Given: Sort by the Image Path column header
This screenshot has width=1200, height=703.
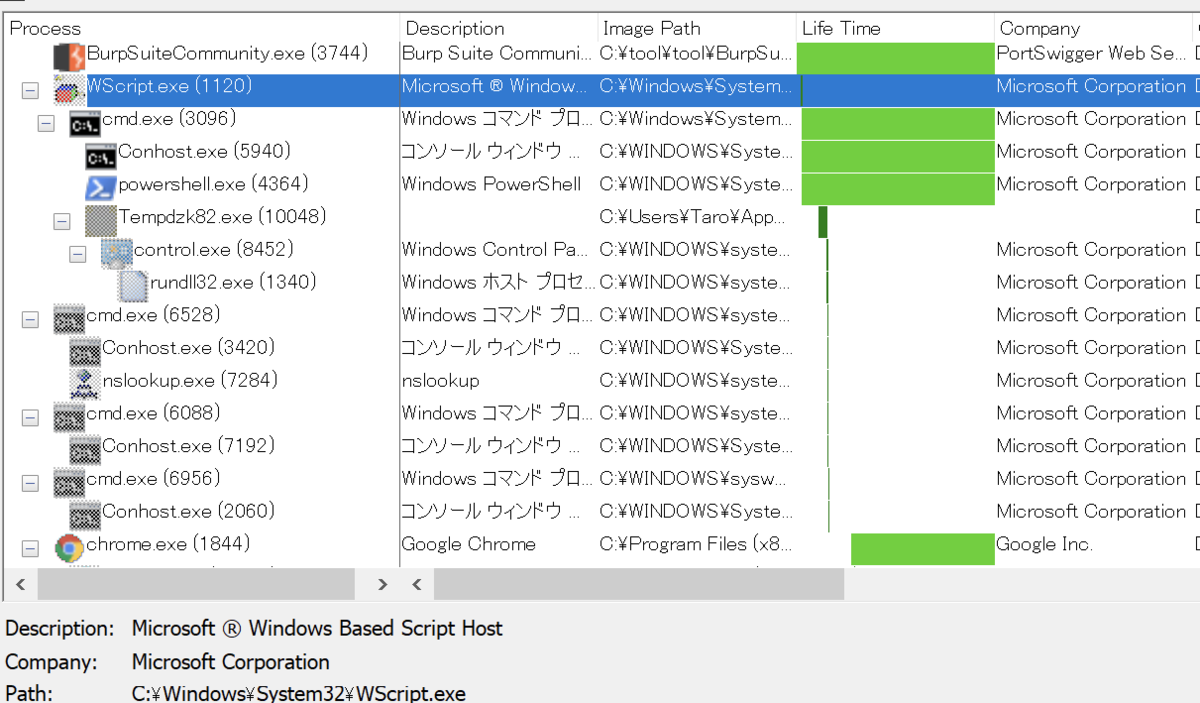Looking at the screenshot, I should click(697, 28).
